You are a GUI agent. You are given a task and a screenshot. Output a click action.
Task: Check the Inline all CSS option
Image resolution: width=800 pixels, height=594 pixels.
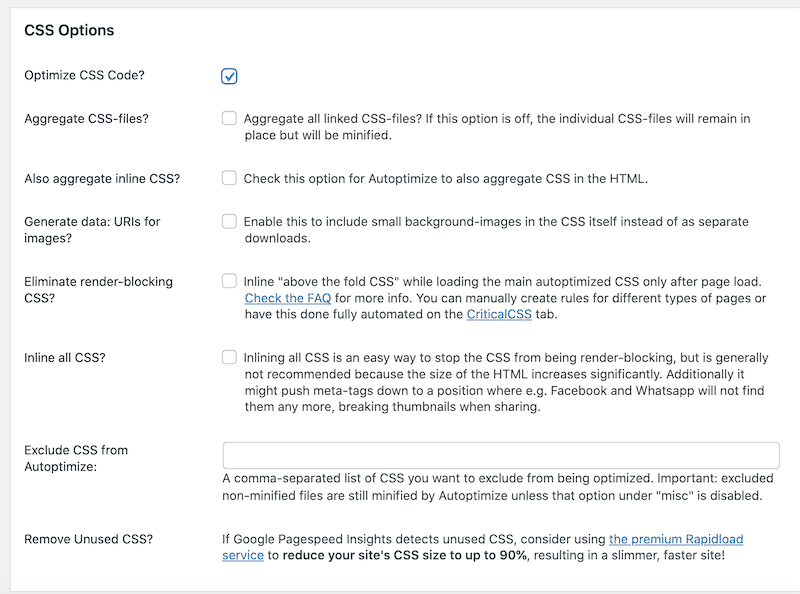point(229,357)
